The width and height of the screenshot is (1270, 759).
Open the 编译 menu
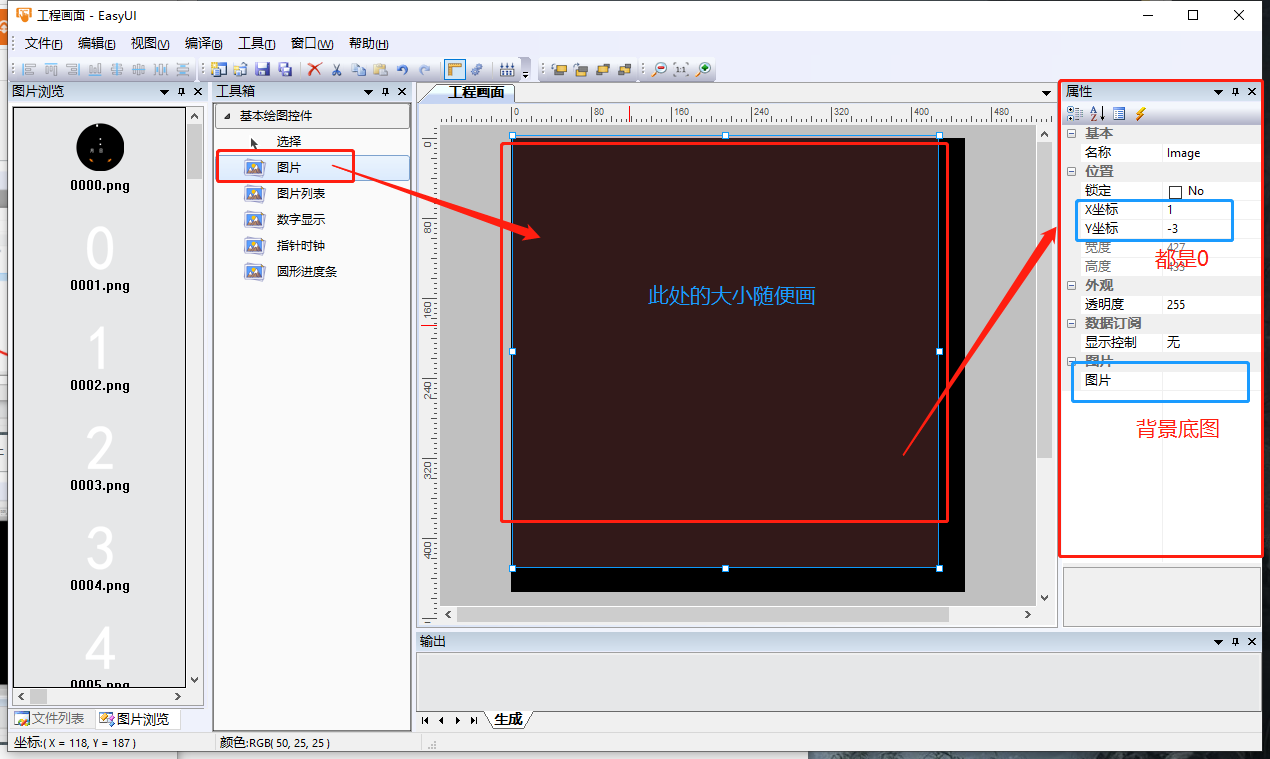point(204,43)
